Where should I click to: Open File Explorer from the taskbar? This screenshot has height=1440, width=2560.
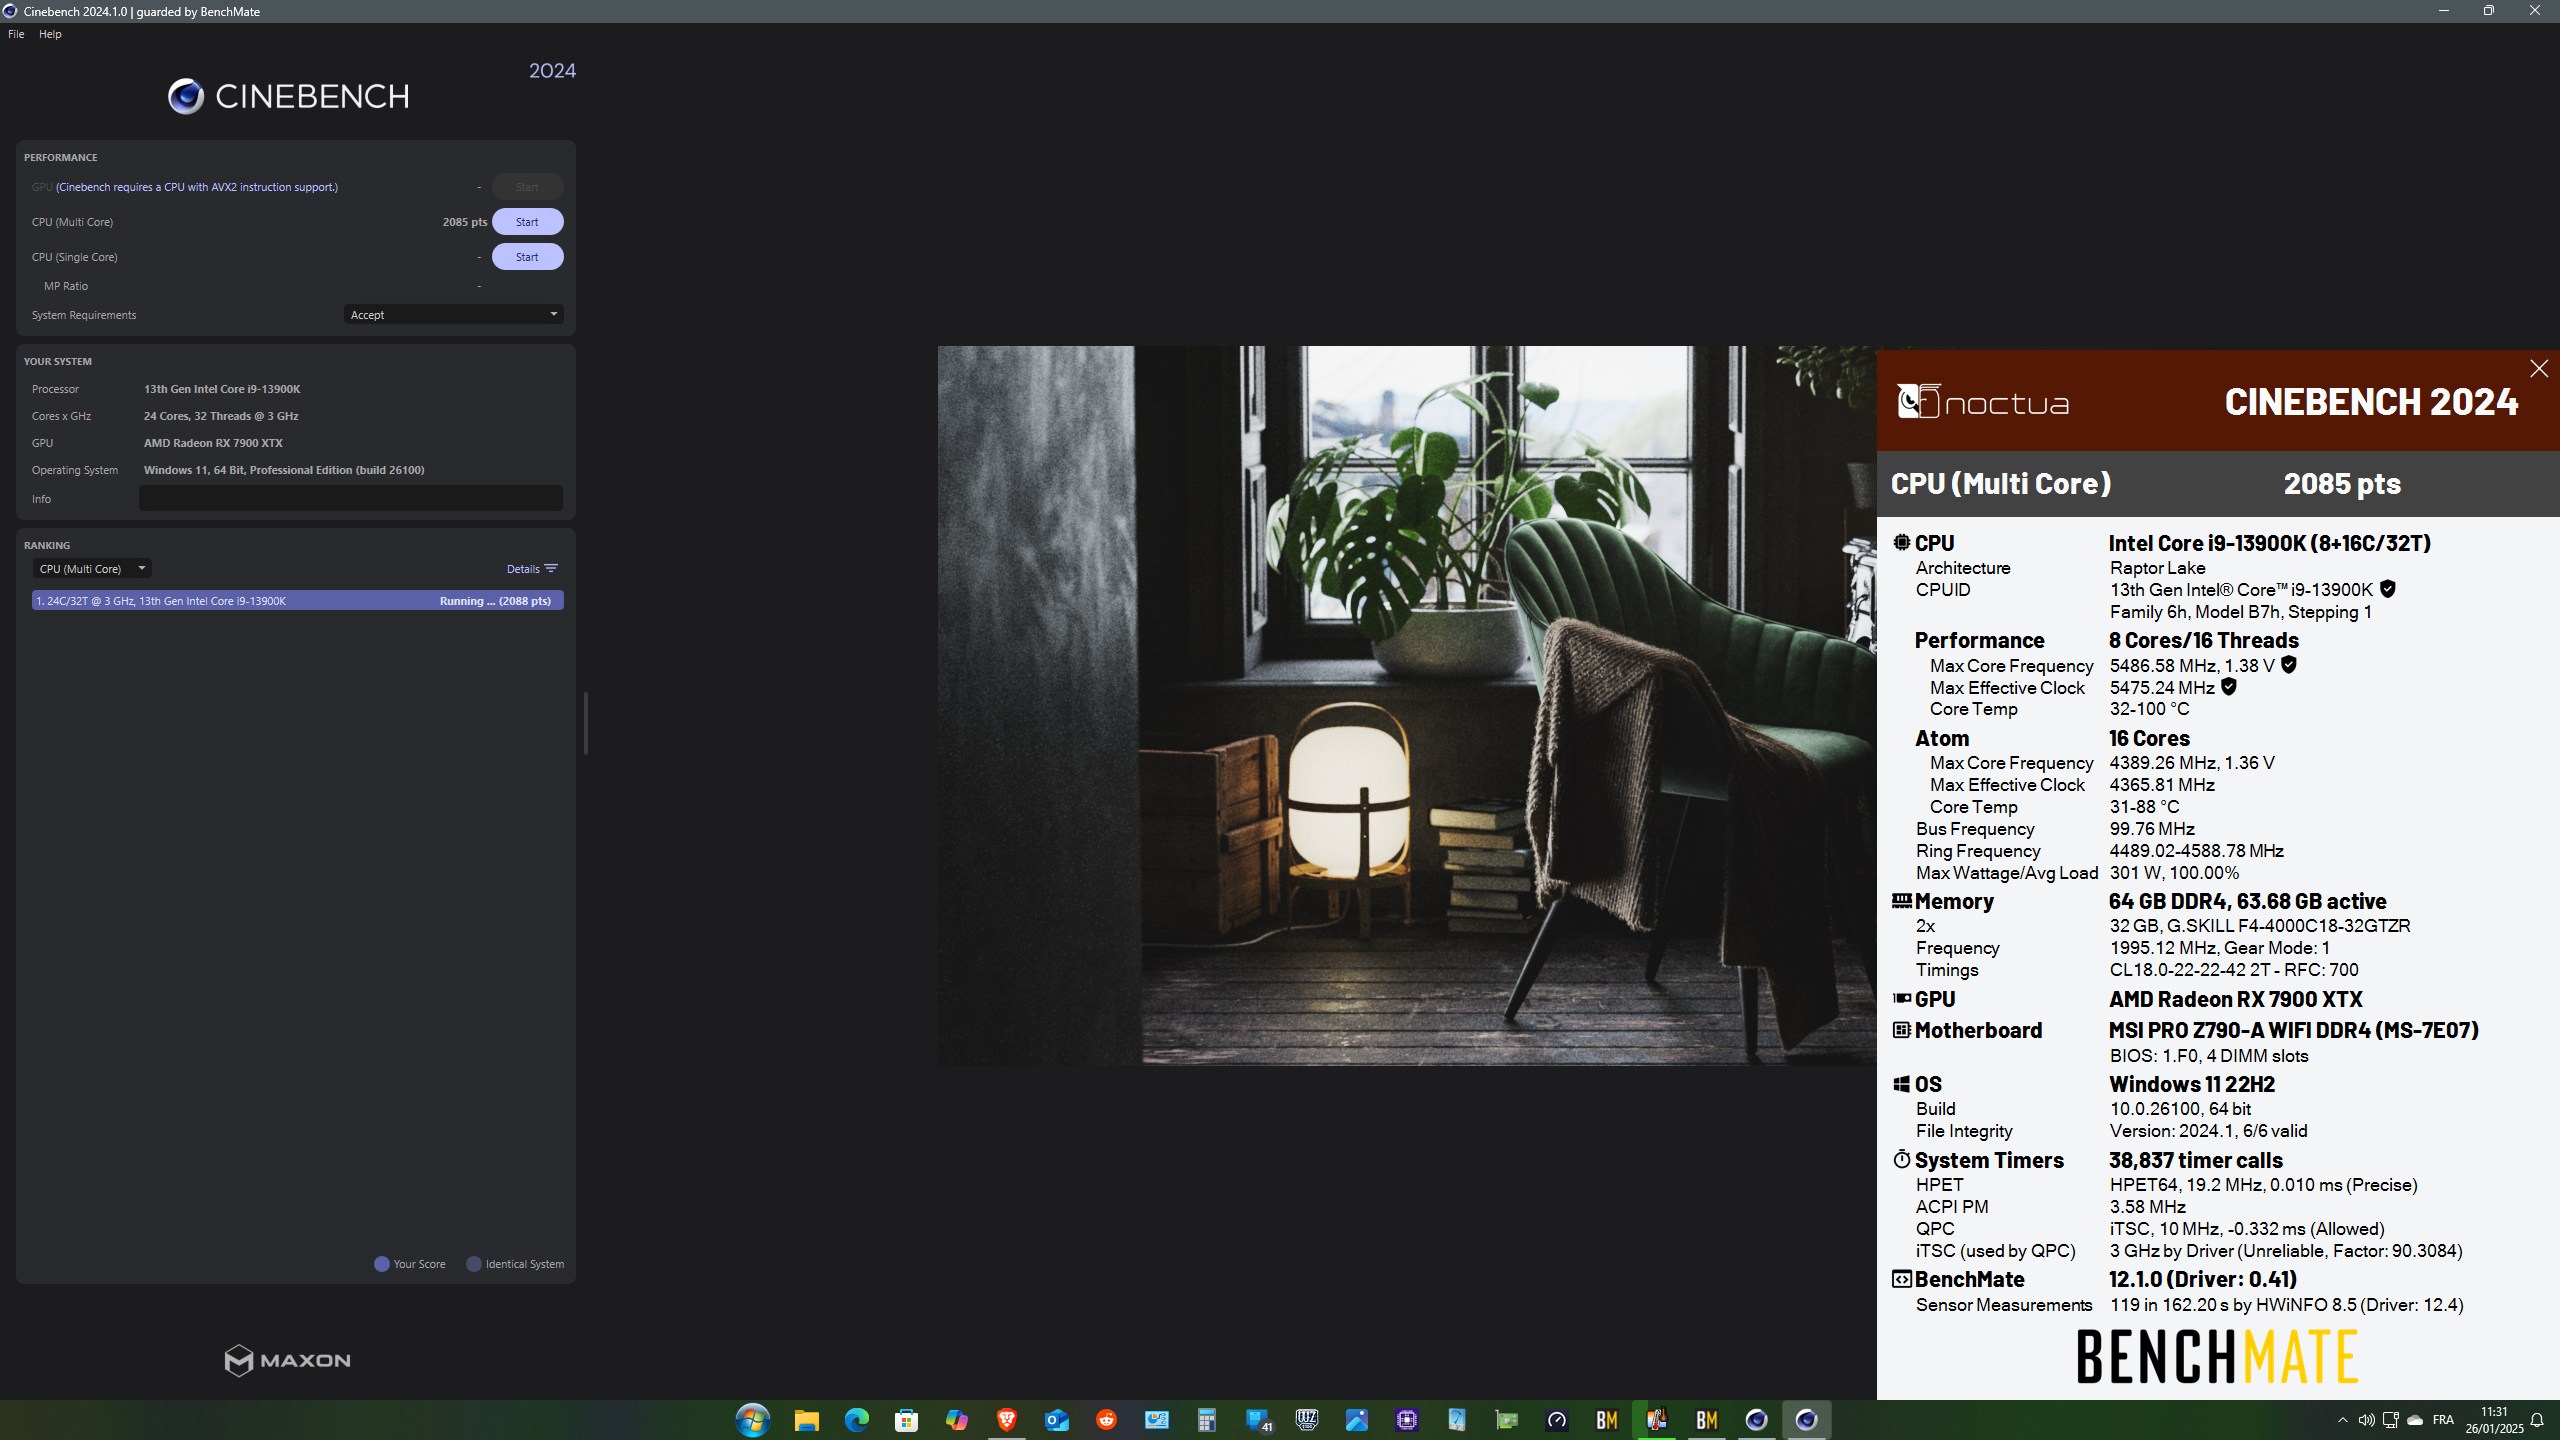click(806, 1420)
